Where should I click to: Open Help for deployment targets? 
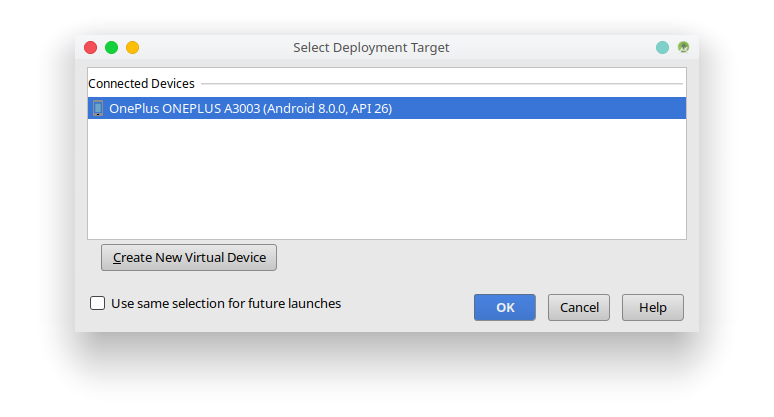coord(653,307)
